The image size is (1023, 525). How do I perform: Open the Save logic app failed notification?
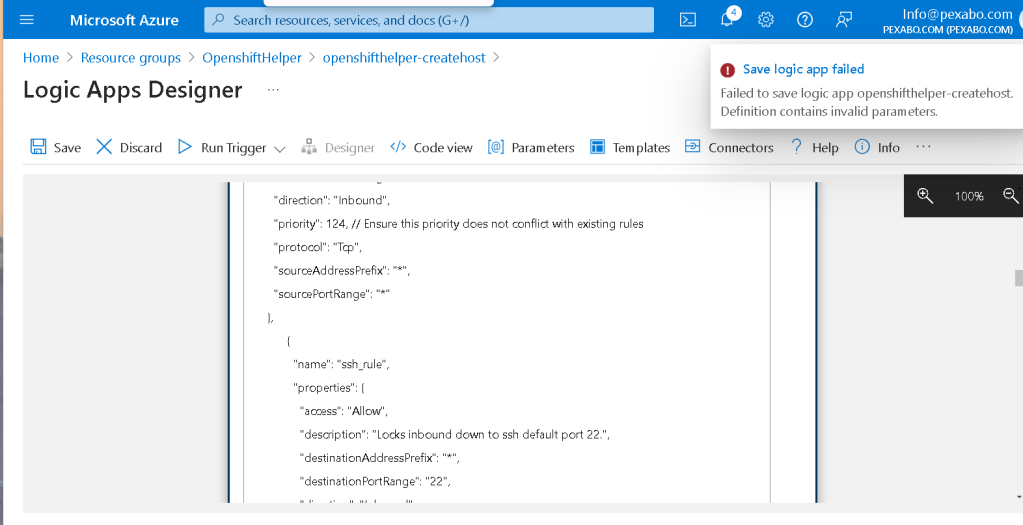804,69
